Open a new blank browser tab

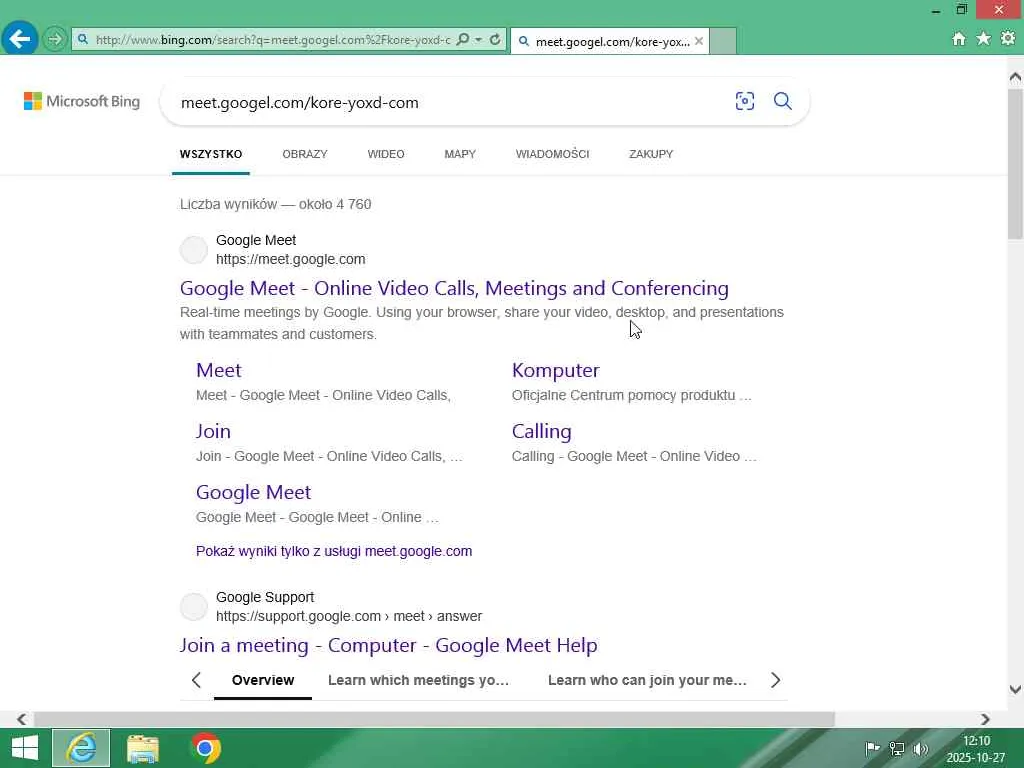[x=723, y=41]
